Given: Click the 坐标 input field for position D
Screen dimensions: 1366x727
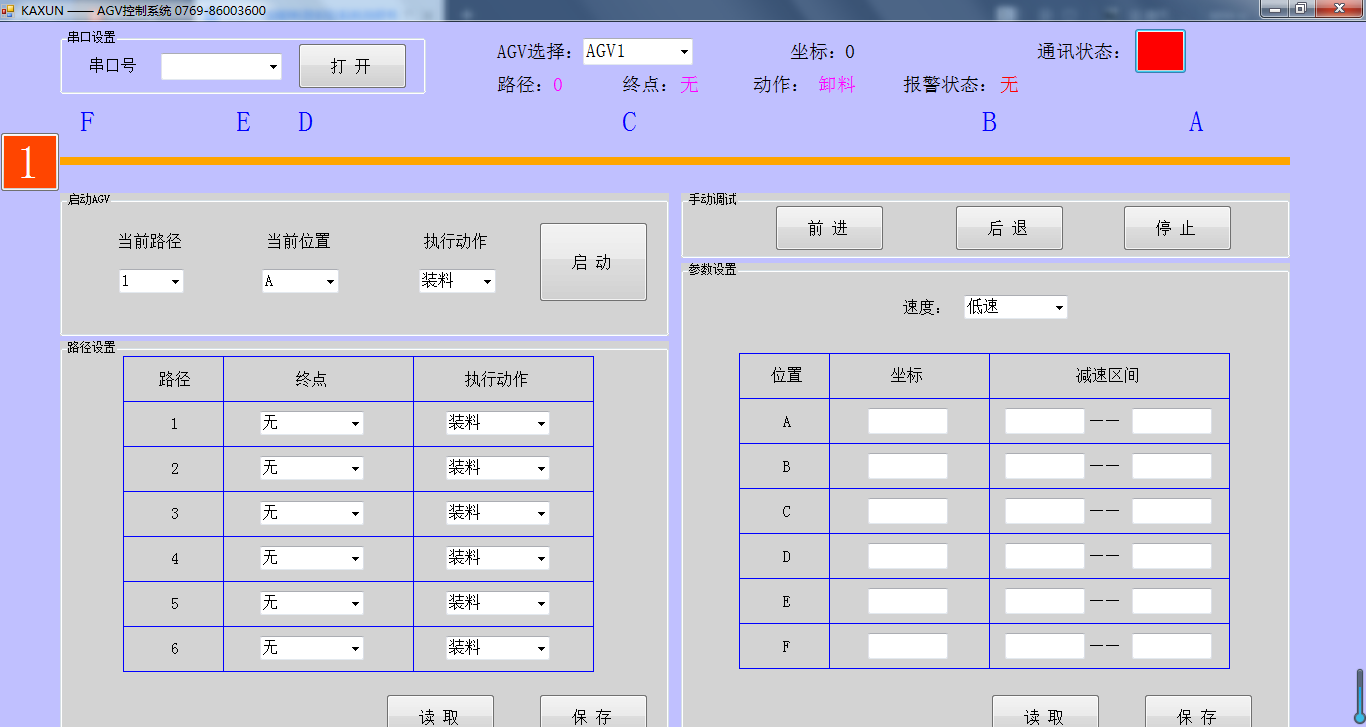Looking at the screenshot, I should coord(908,556).
